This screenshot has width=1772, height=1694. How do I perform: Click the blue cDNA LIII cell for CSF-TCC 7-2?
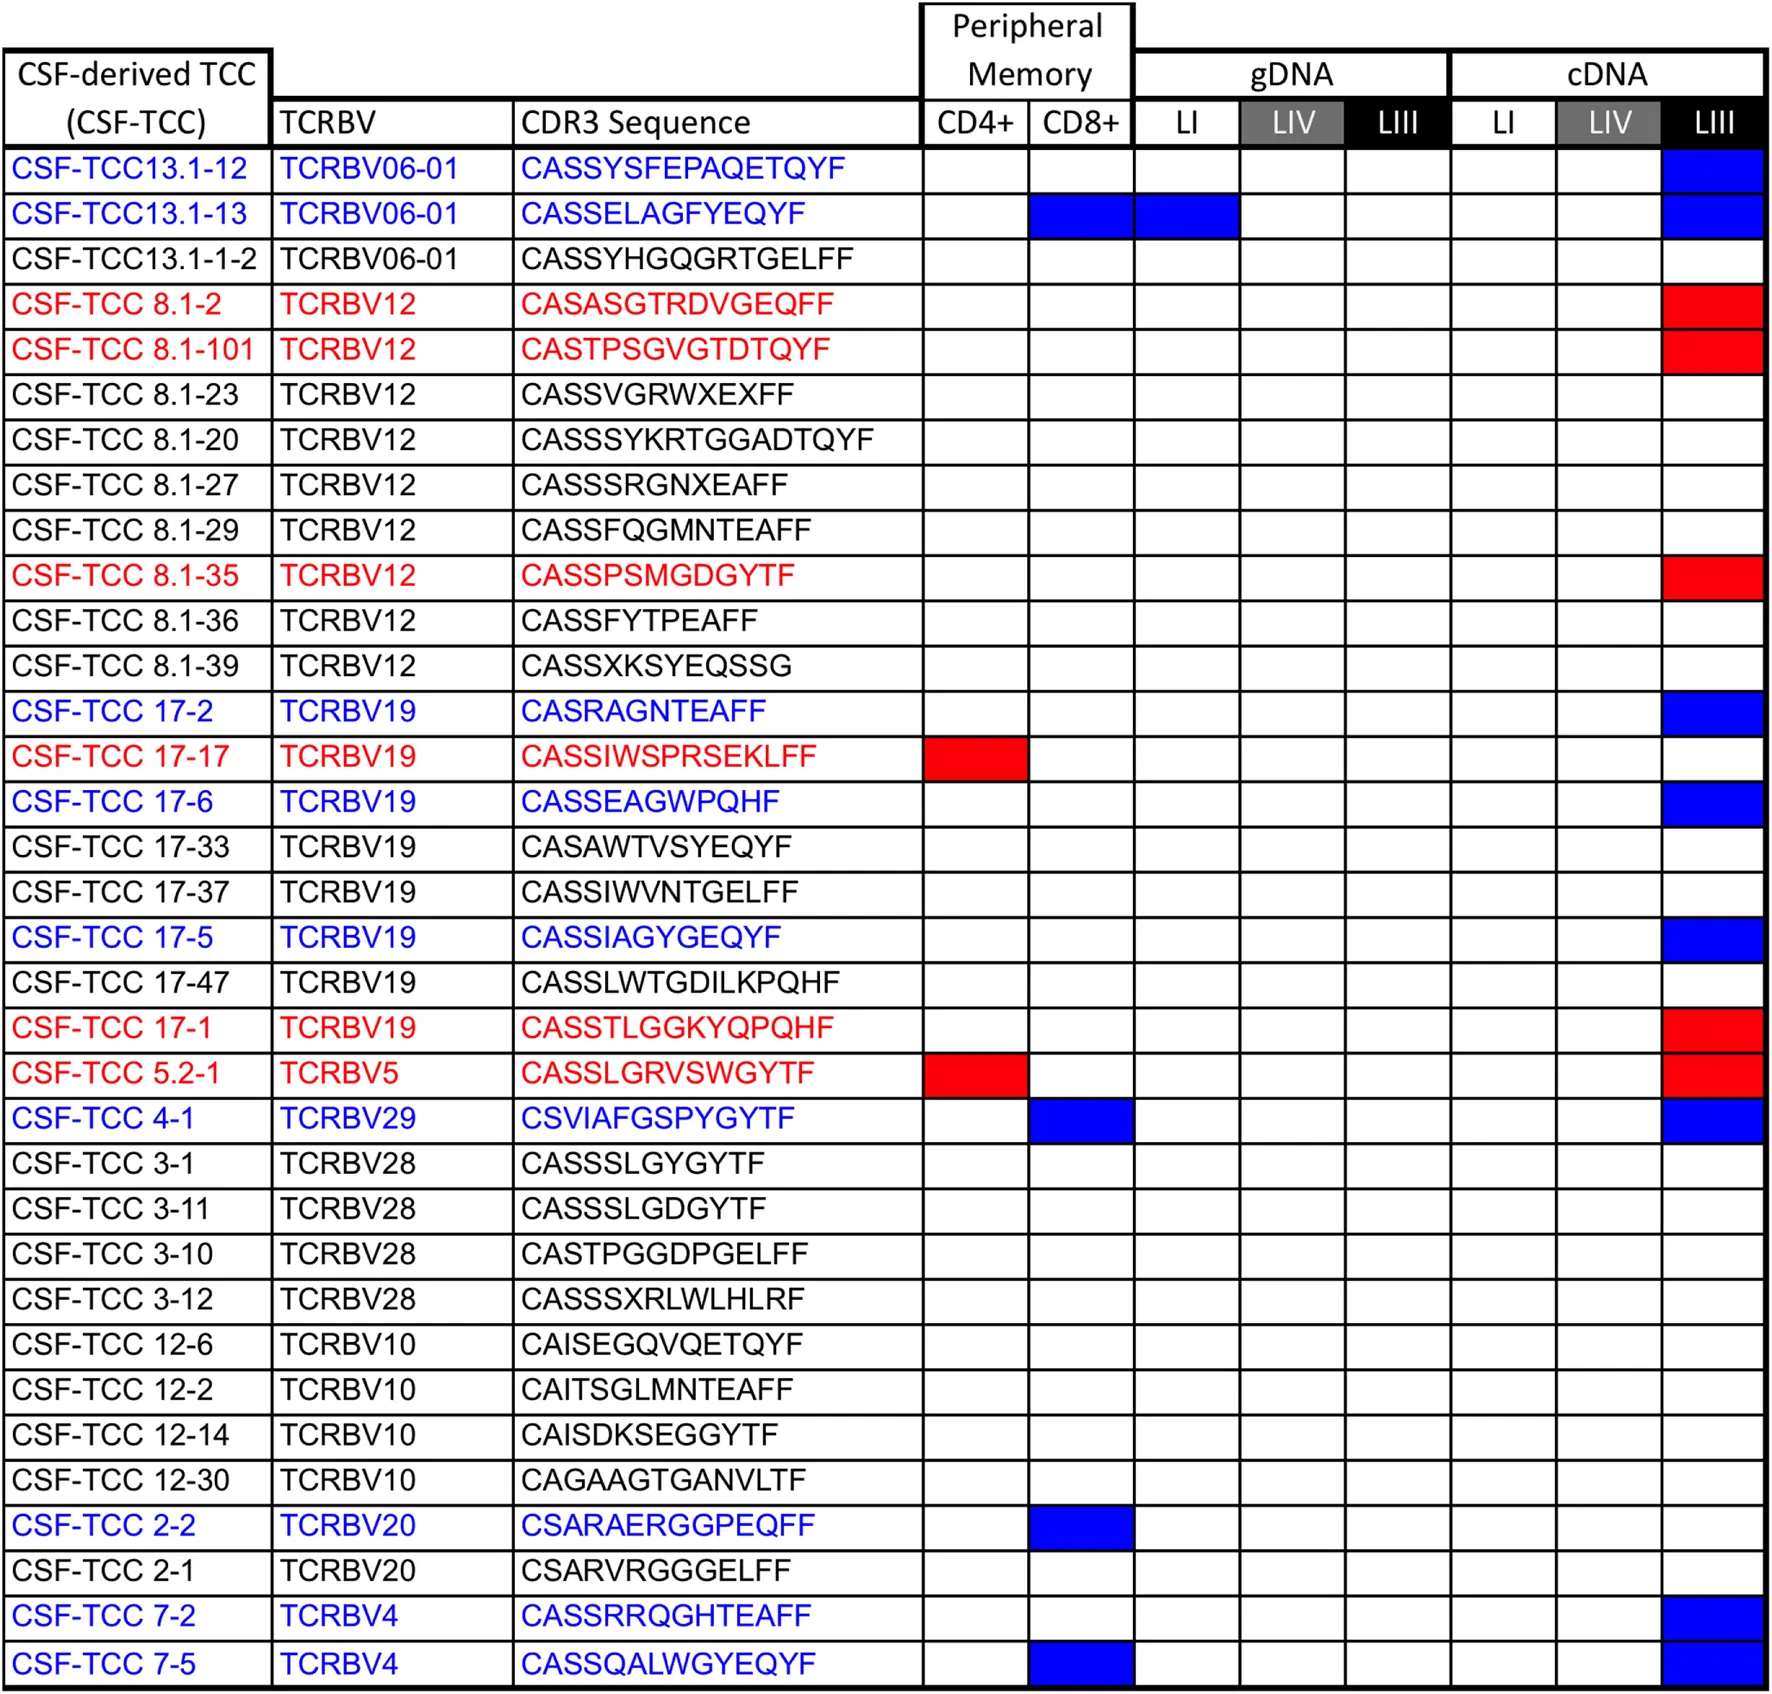(1713, 1617)
